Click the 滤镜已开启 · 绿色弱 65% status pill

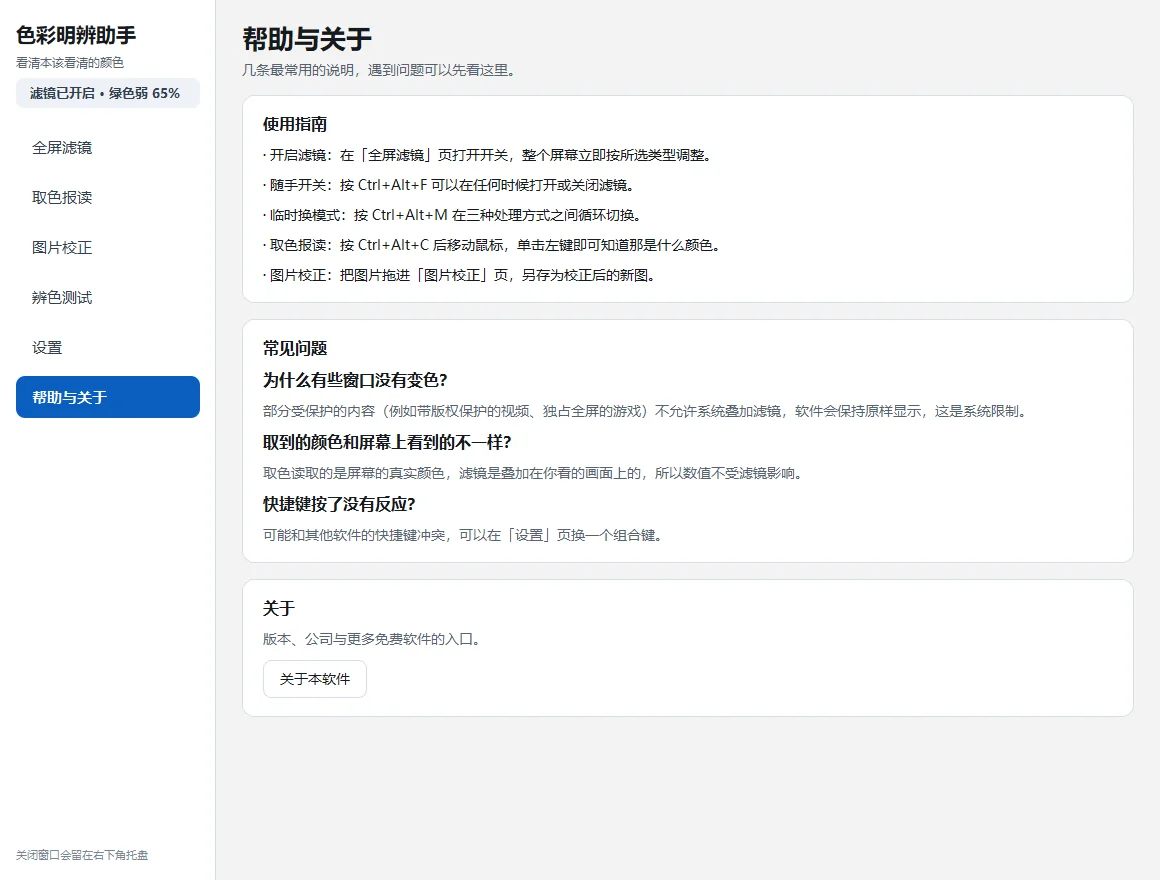(x=108, y=93)
